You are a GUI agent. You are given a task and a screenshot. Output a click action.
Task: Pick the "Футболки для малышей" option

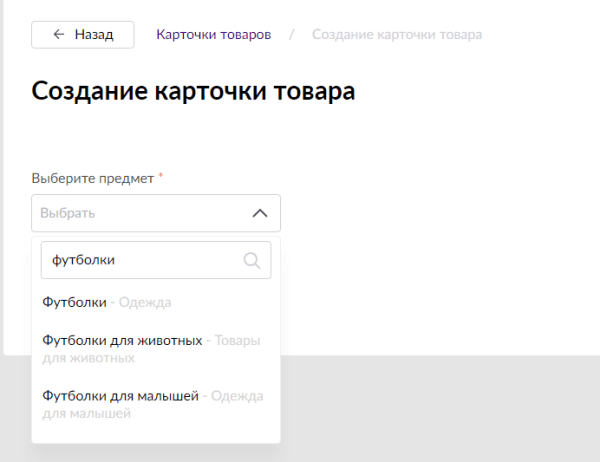pos(120,396)
